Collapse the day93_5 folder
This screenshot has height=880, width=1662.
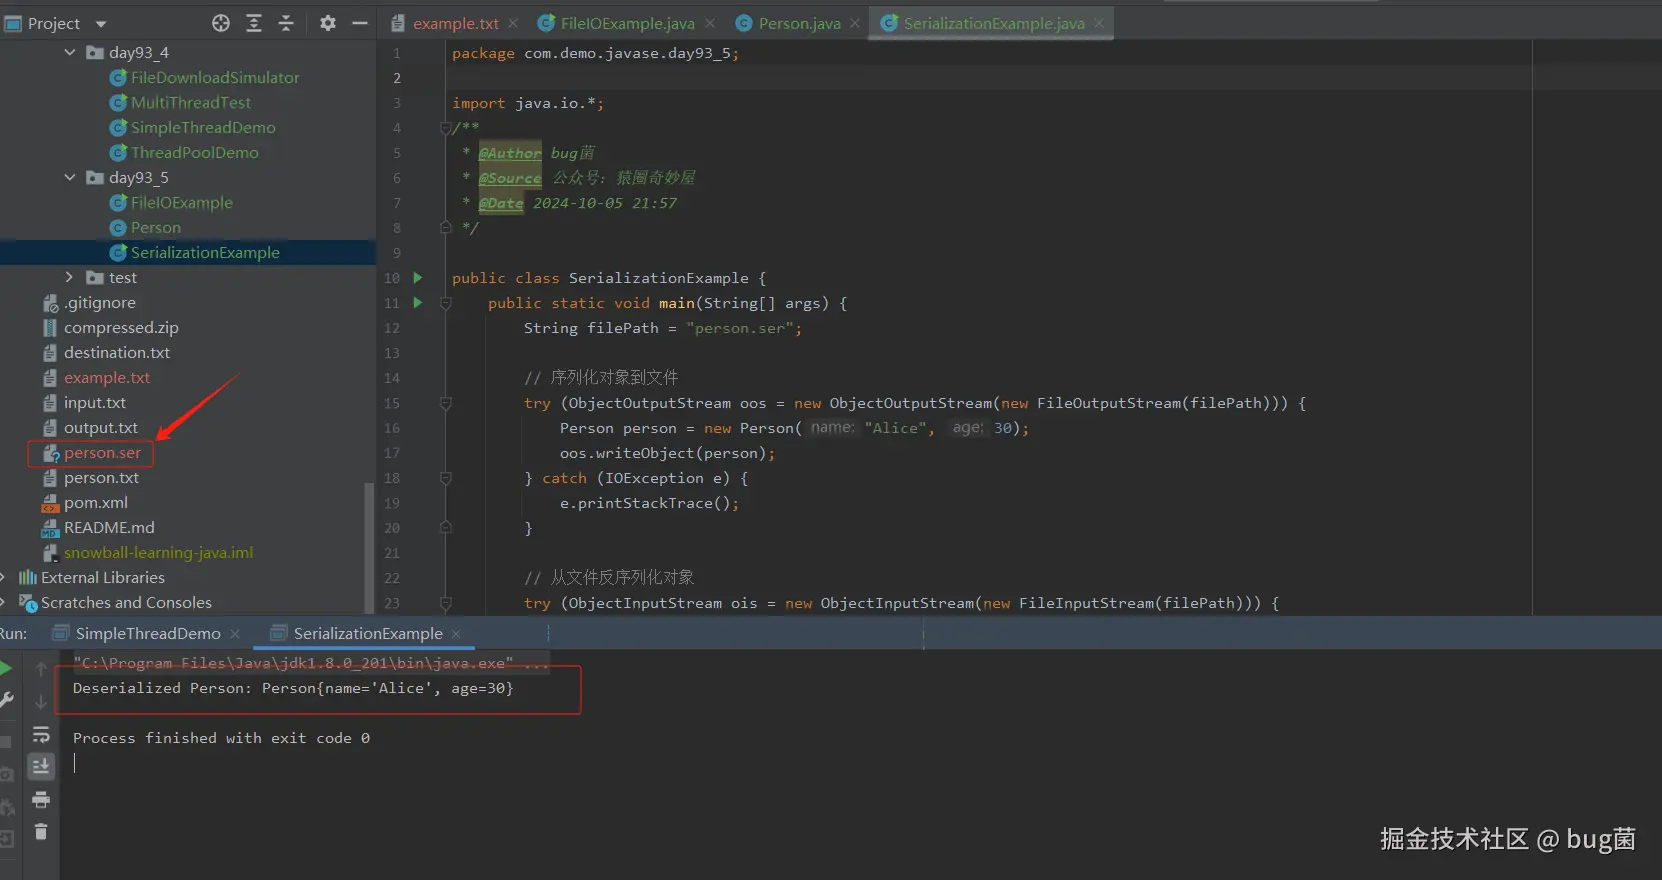click(x=69, y=177)
